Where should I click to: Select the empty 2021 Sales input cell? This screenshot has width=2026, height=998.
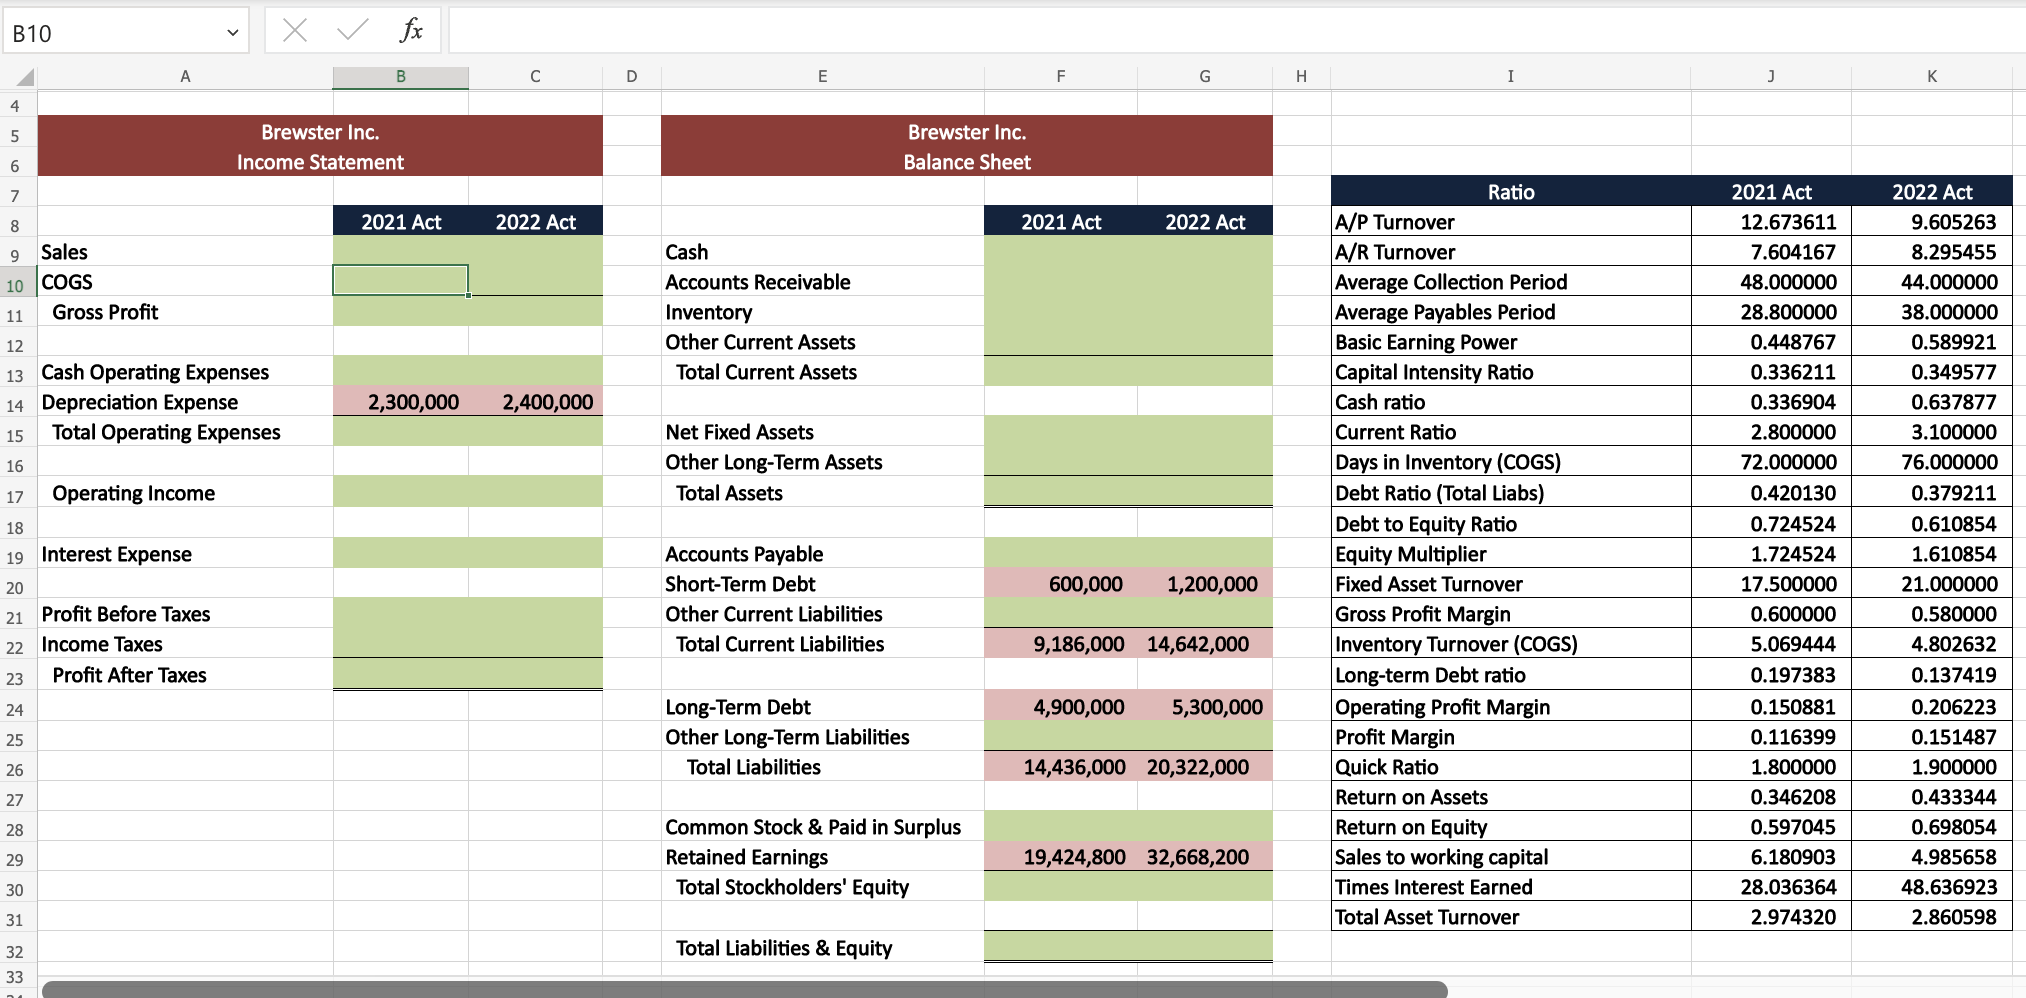point(400,252)
